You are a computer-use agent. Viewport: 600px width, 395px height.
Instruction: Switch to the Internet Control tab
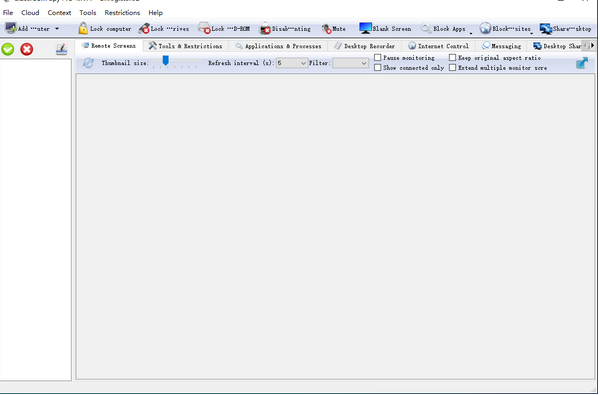coord(438,46)
